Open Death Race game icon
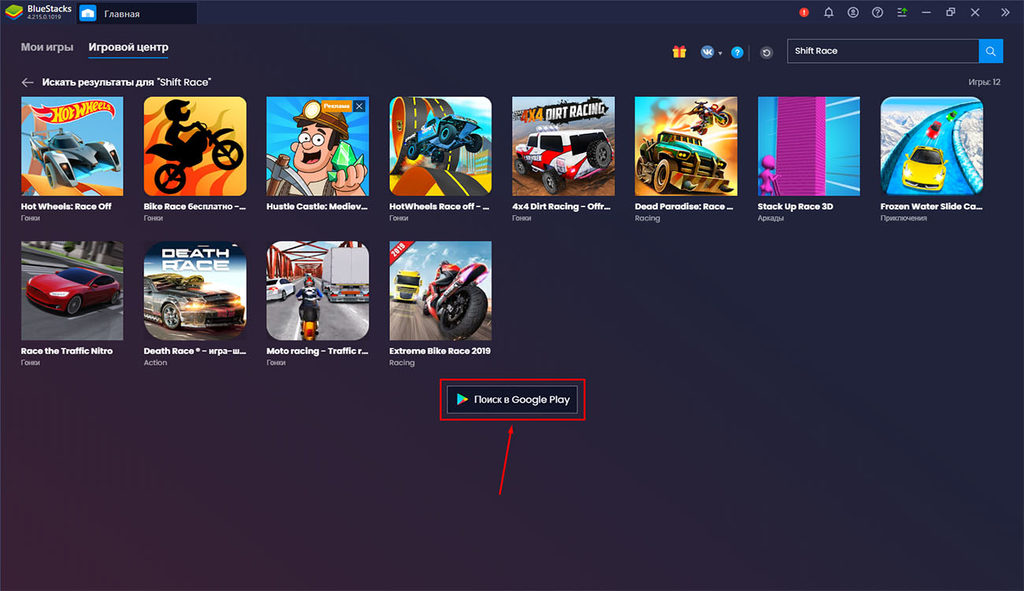The width and height of the screenshot is (1024, 591). click(x=195, y=291)
